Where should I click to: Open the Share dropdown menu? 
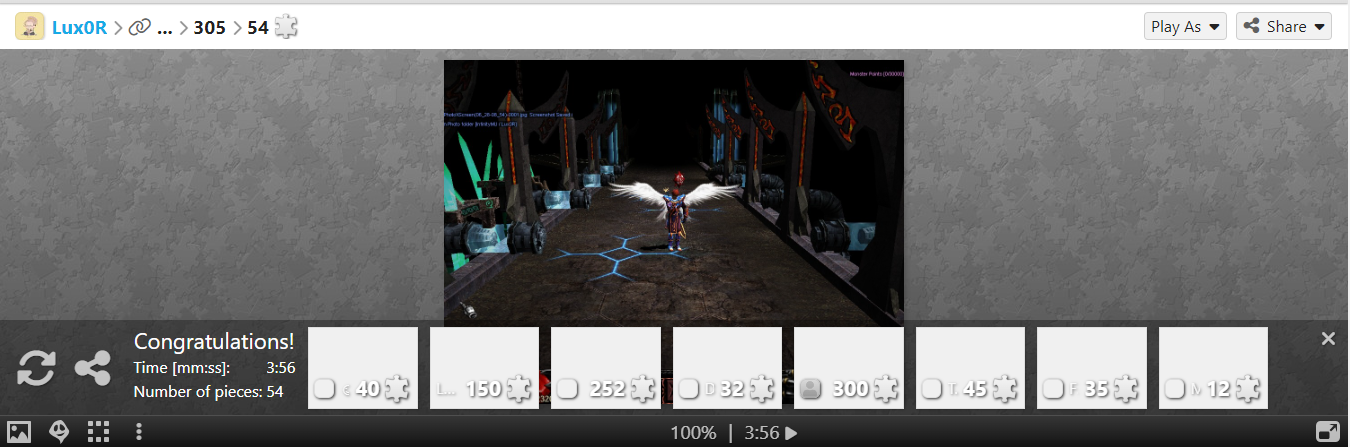[x=1284, y=27]
